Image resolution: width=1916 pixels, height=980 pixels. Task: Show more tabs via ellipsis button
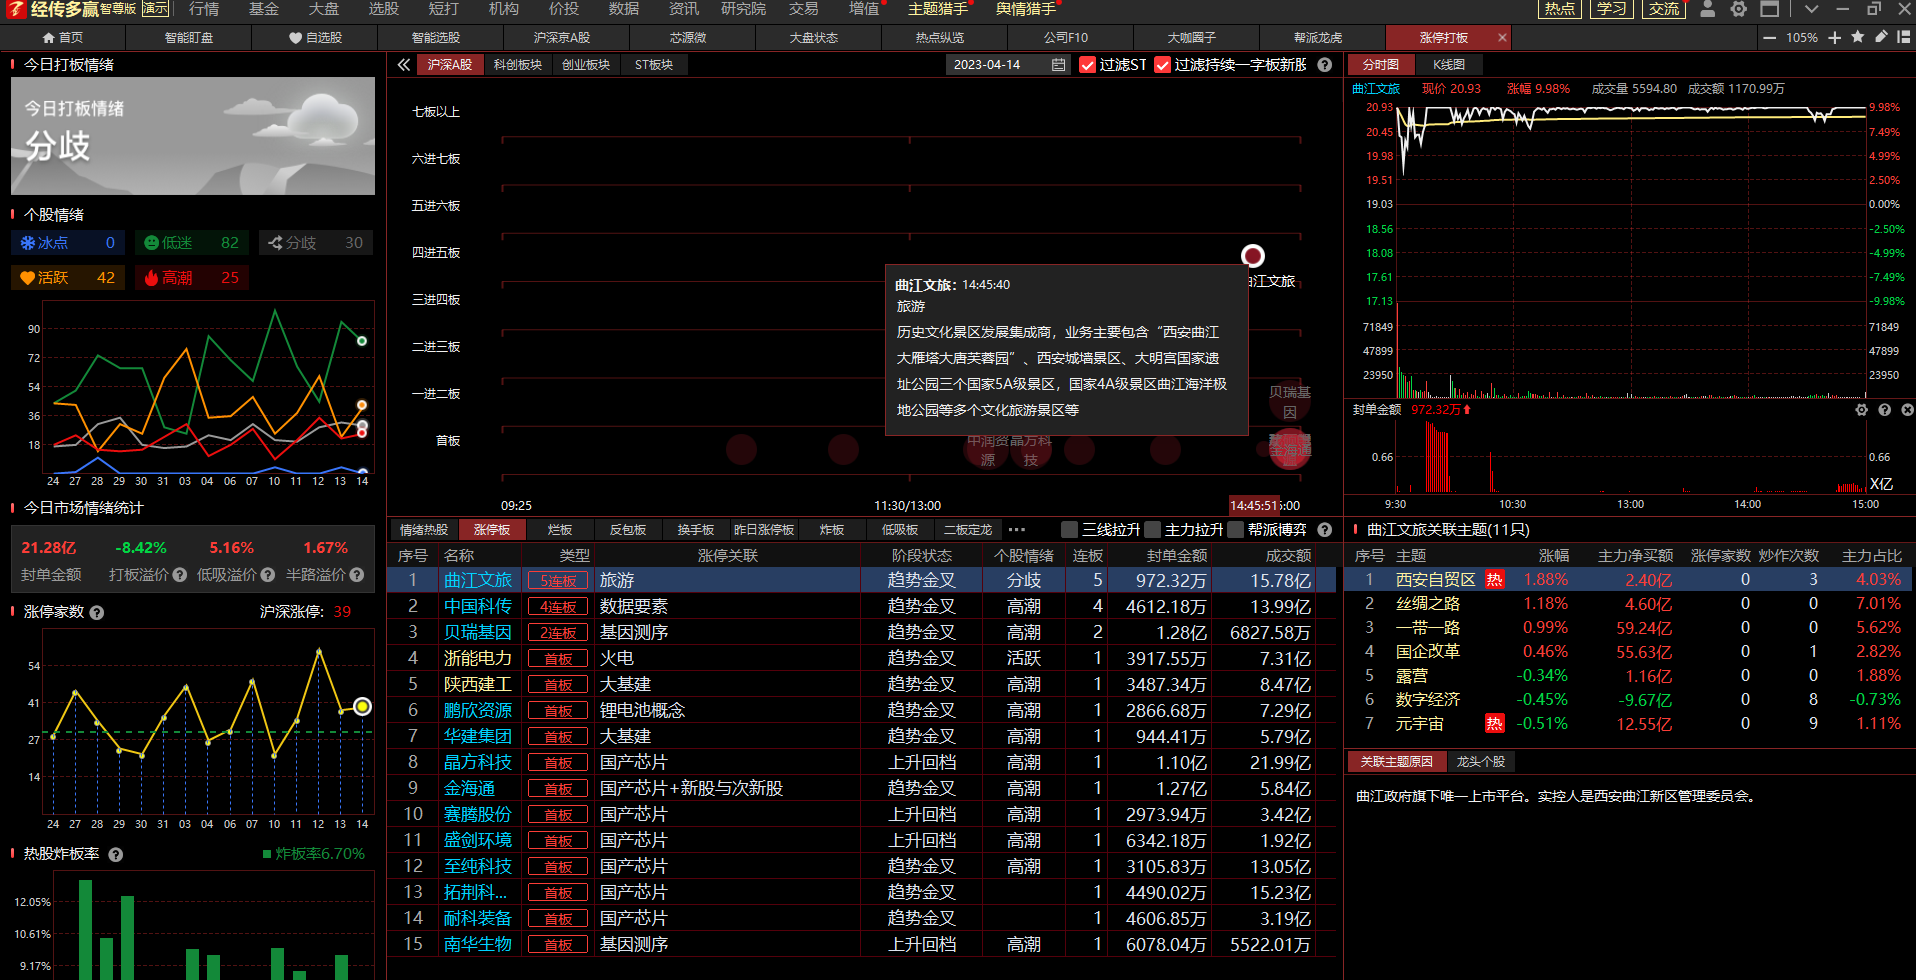click(x=1017, y=530)
